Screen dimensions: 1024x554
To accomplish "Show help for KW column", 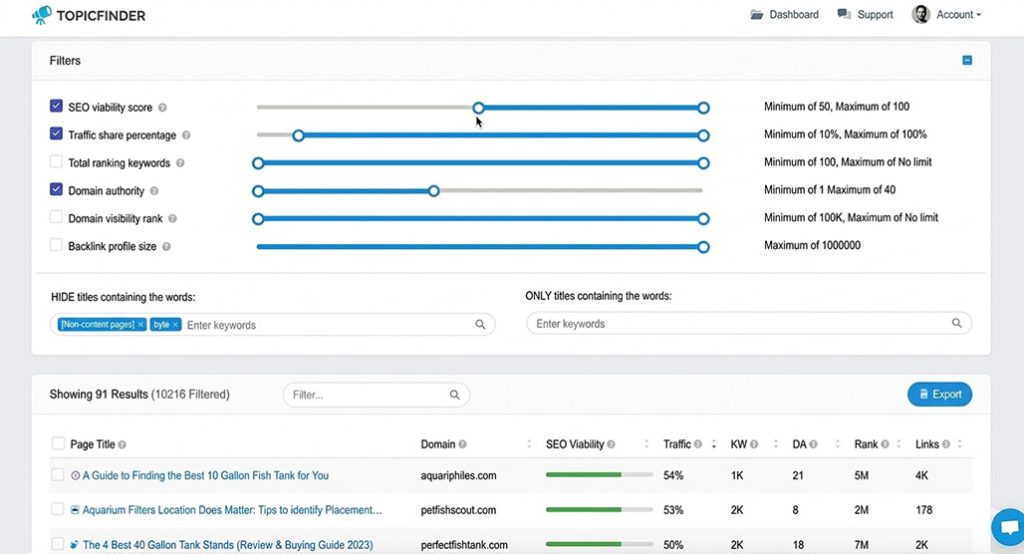I will (754, 444).
